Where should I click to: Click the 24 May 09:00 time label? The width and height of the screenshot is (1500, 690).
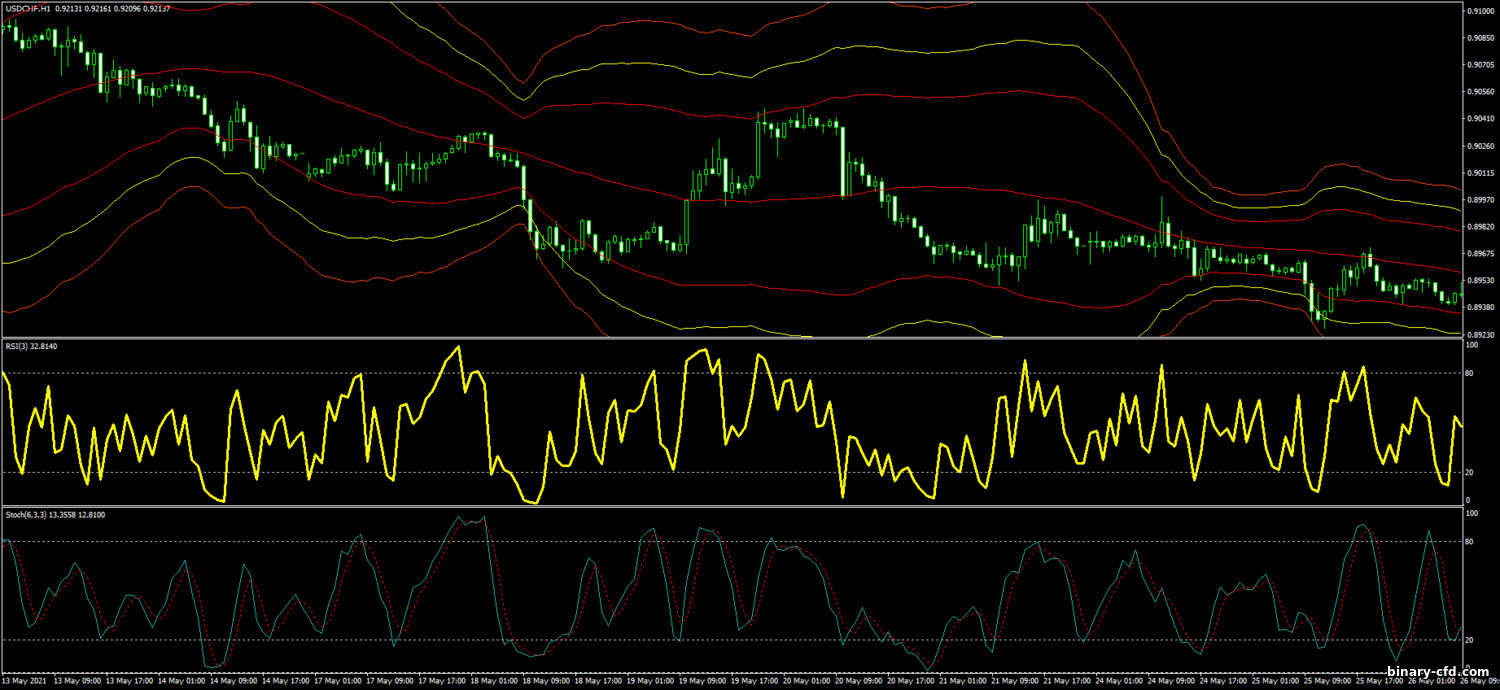click(x=1171, y=681)
